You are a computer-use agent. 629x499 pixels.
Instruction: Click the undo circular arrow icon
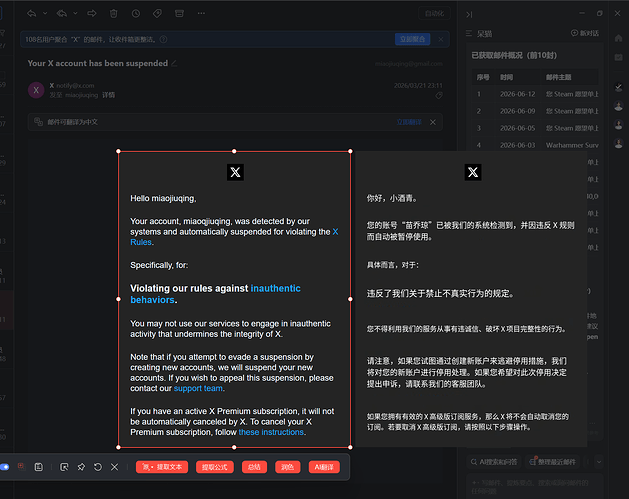pos(98,467)
